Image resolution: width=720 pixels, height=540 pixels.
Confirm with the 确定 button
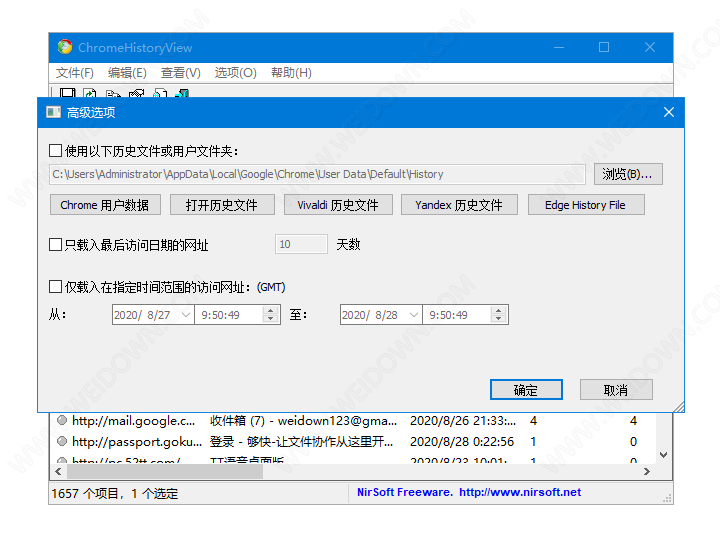[x=526, y=390]
